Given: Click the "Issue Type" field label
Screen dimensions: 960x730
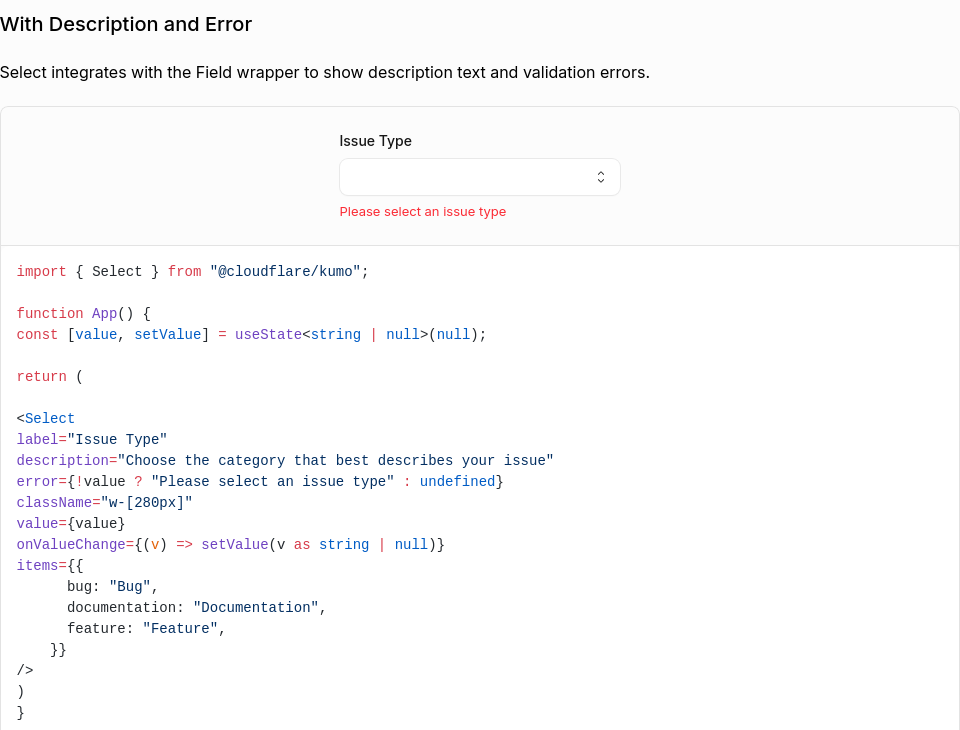Looking at the screenshot, I should pos(375,141).
